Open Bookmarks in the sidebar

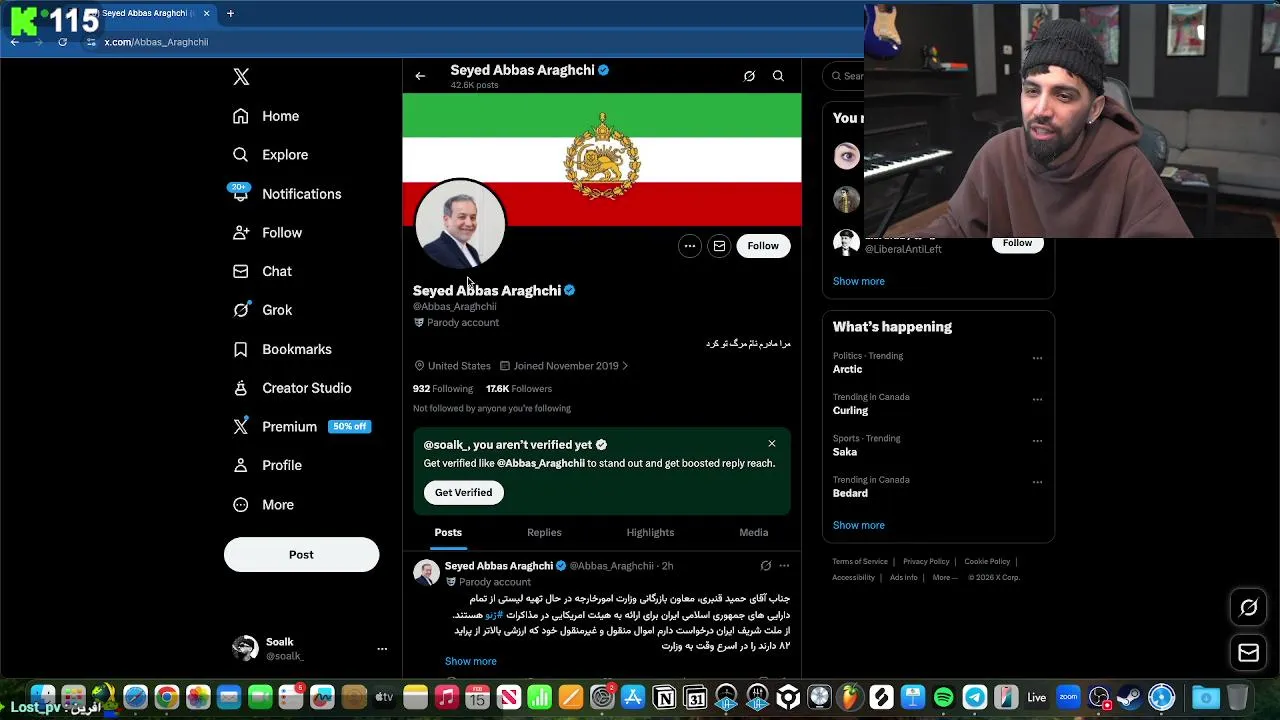tap(282, 349)
